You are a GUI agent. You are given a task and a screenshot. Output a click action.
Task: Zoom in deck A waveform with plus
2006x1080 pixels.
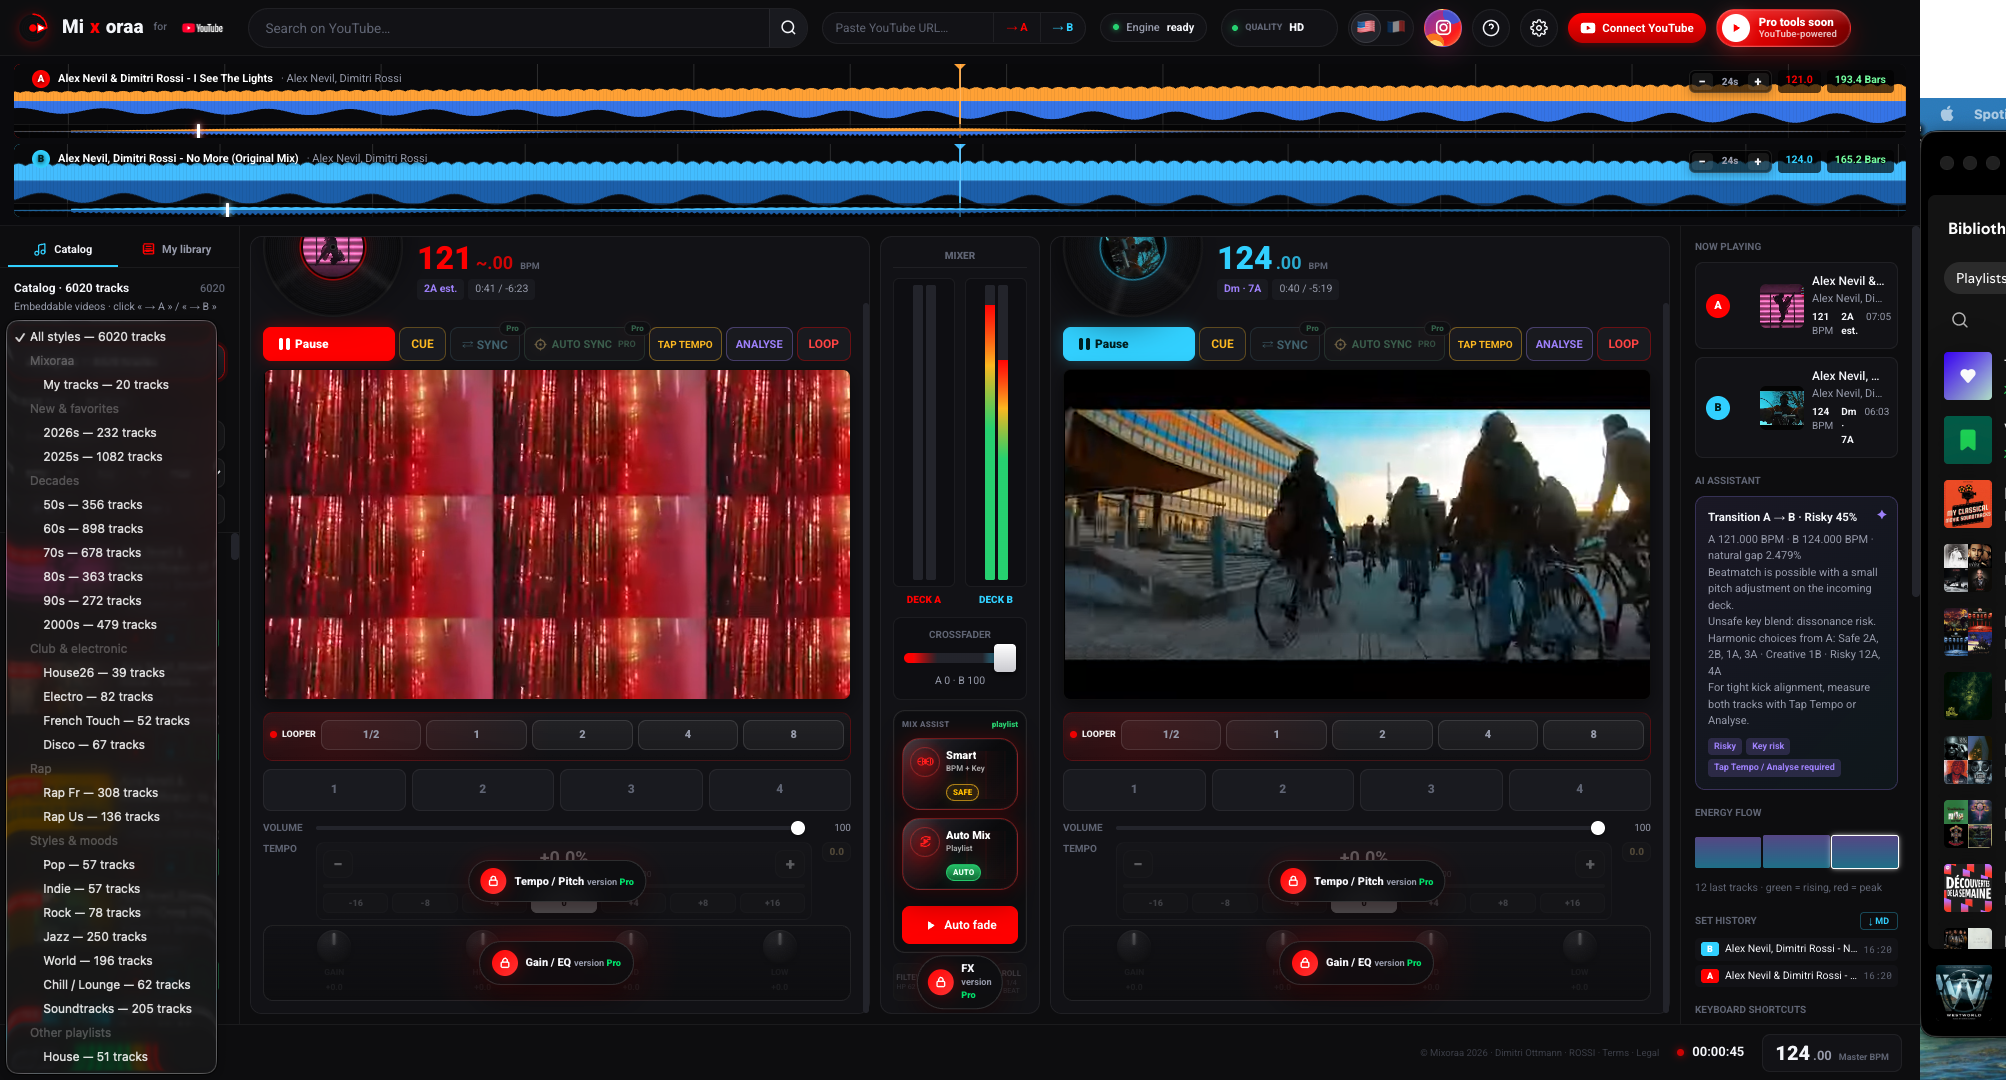point(1757,81)
